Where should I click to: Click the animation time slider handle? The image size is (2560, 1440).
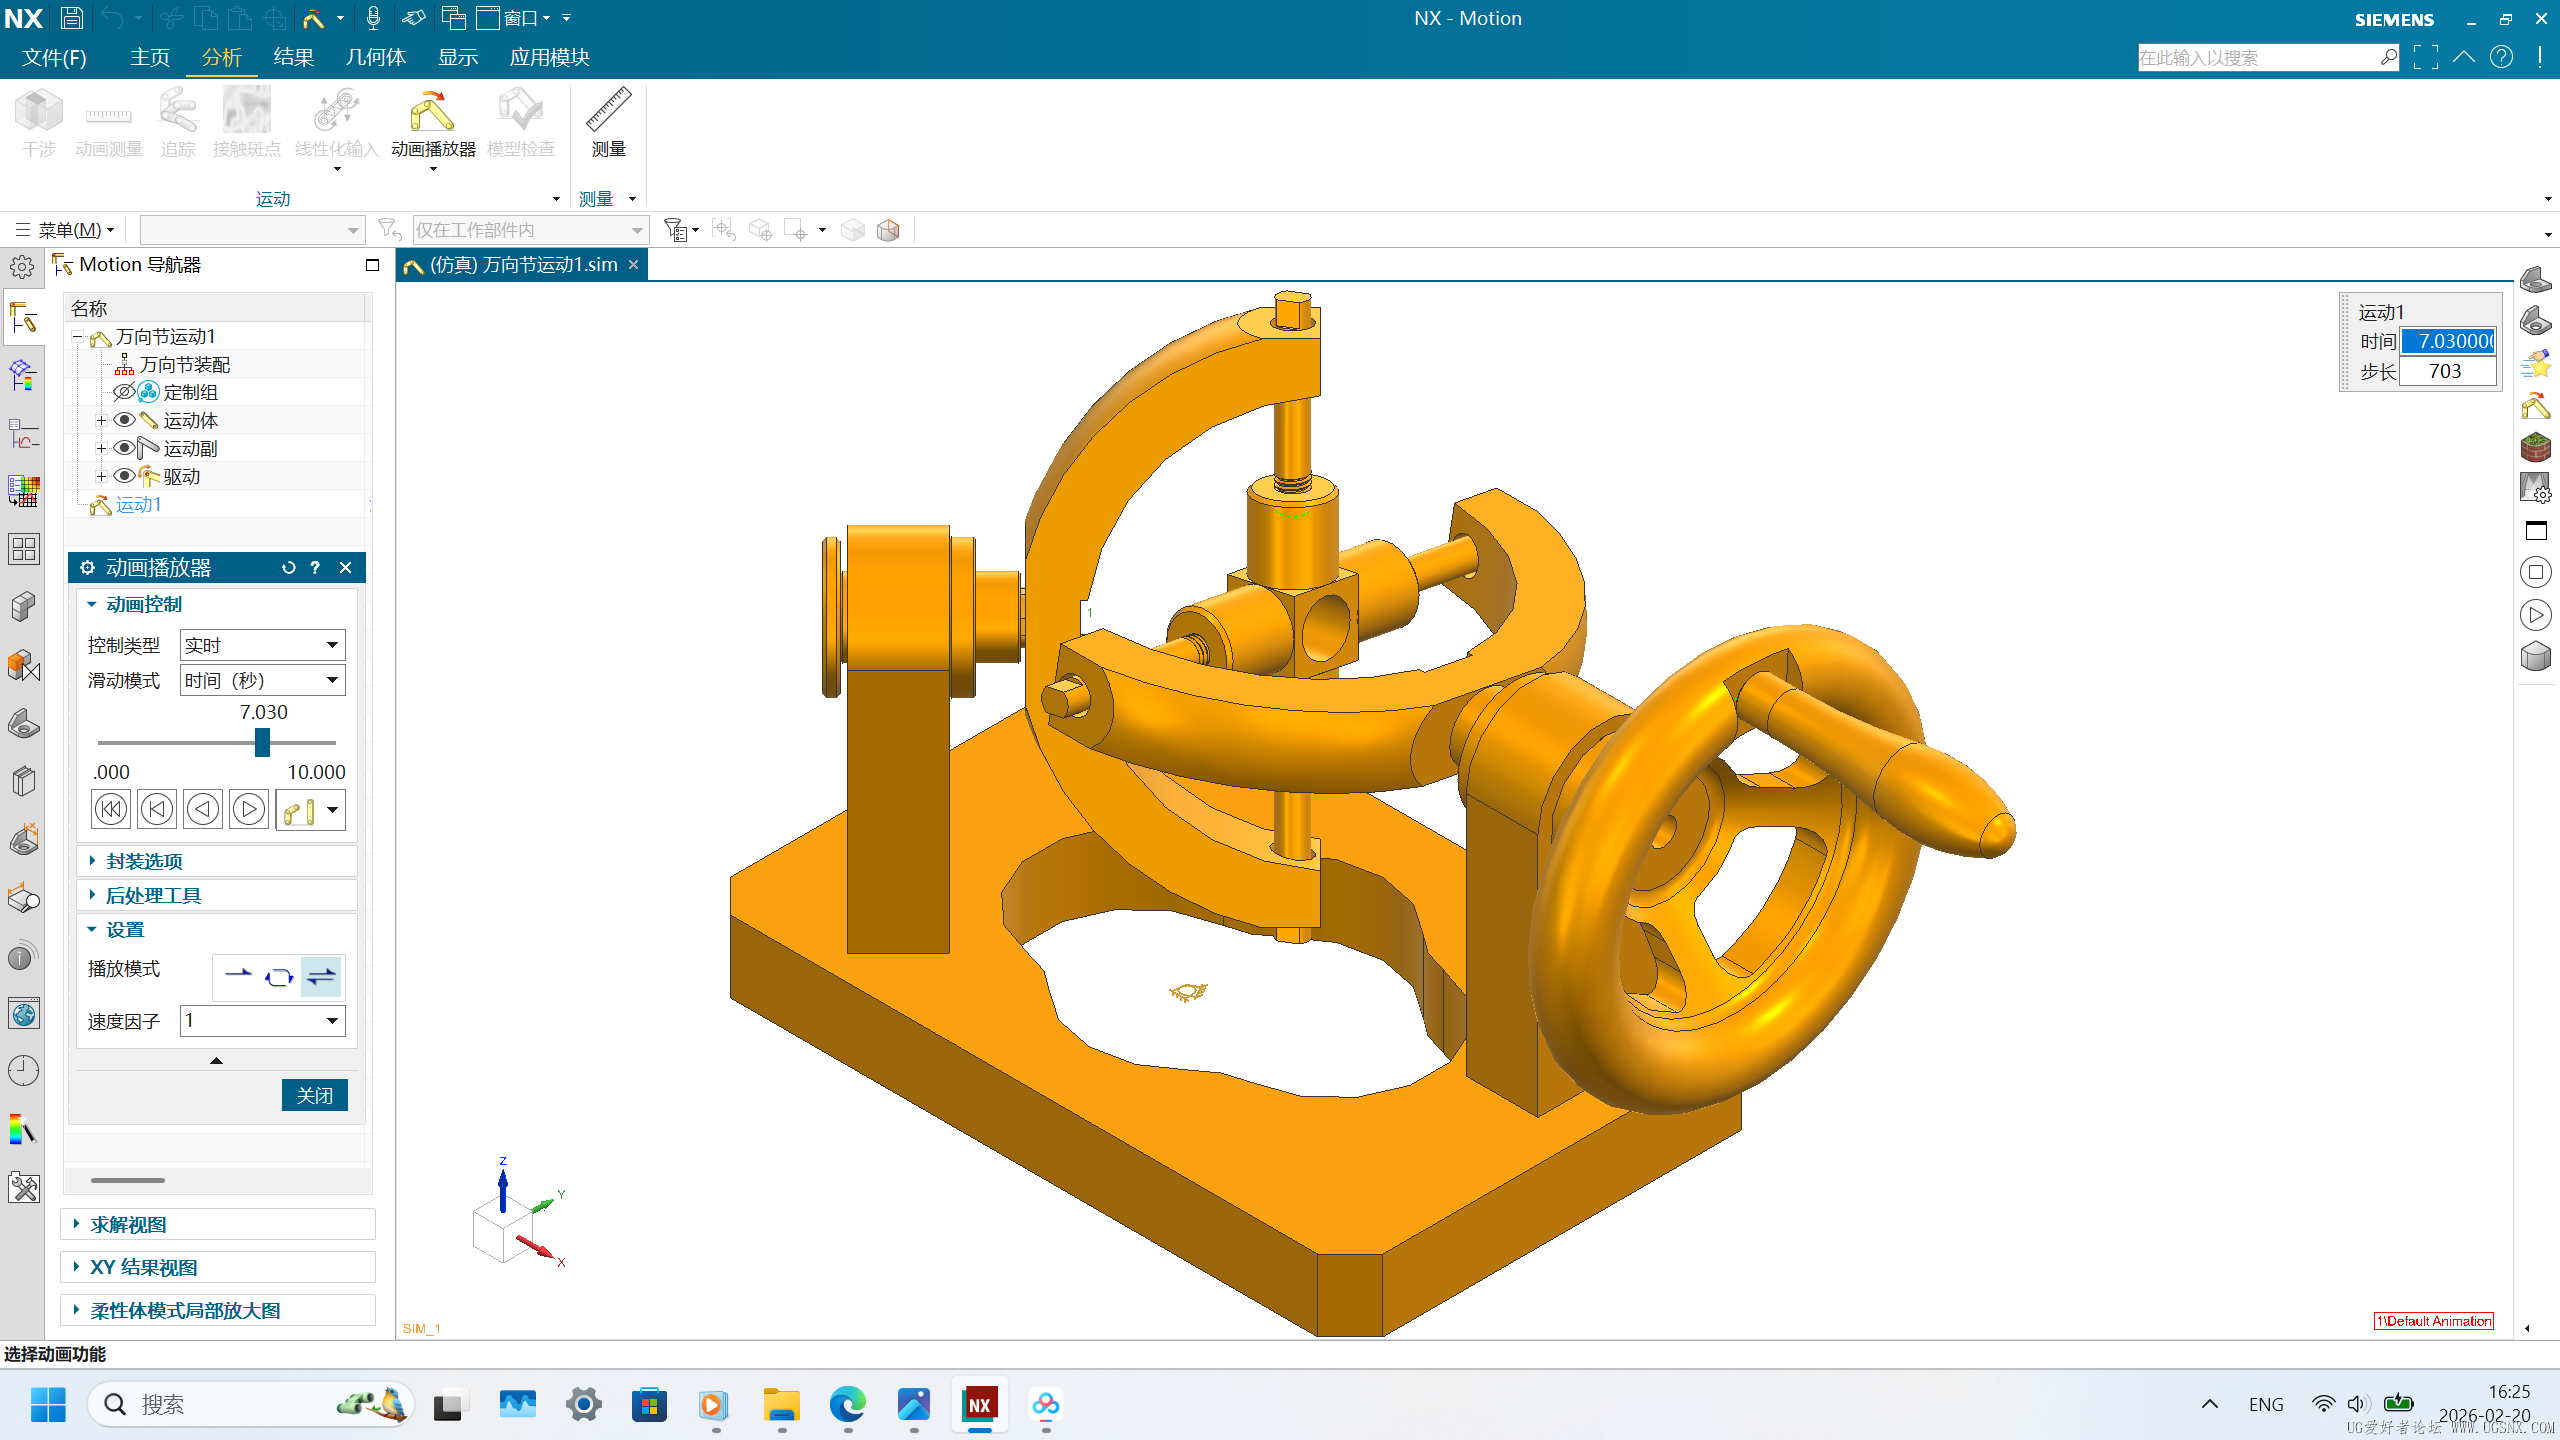(x=262, y=742)
